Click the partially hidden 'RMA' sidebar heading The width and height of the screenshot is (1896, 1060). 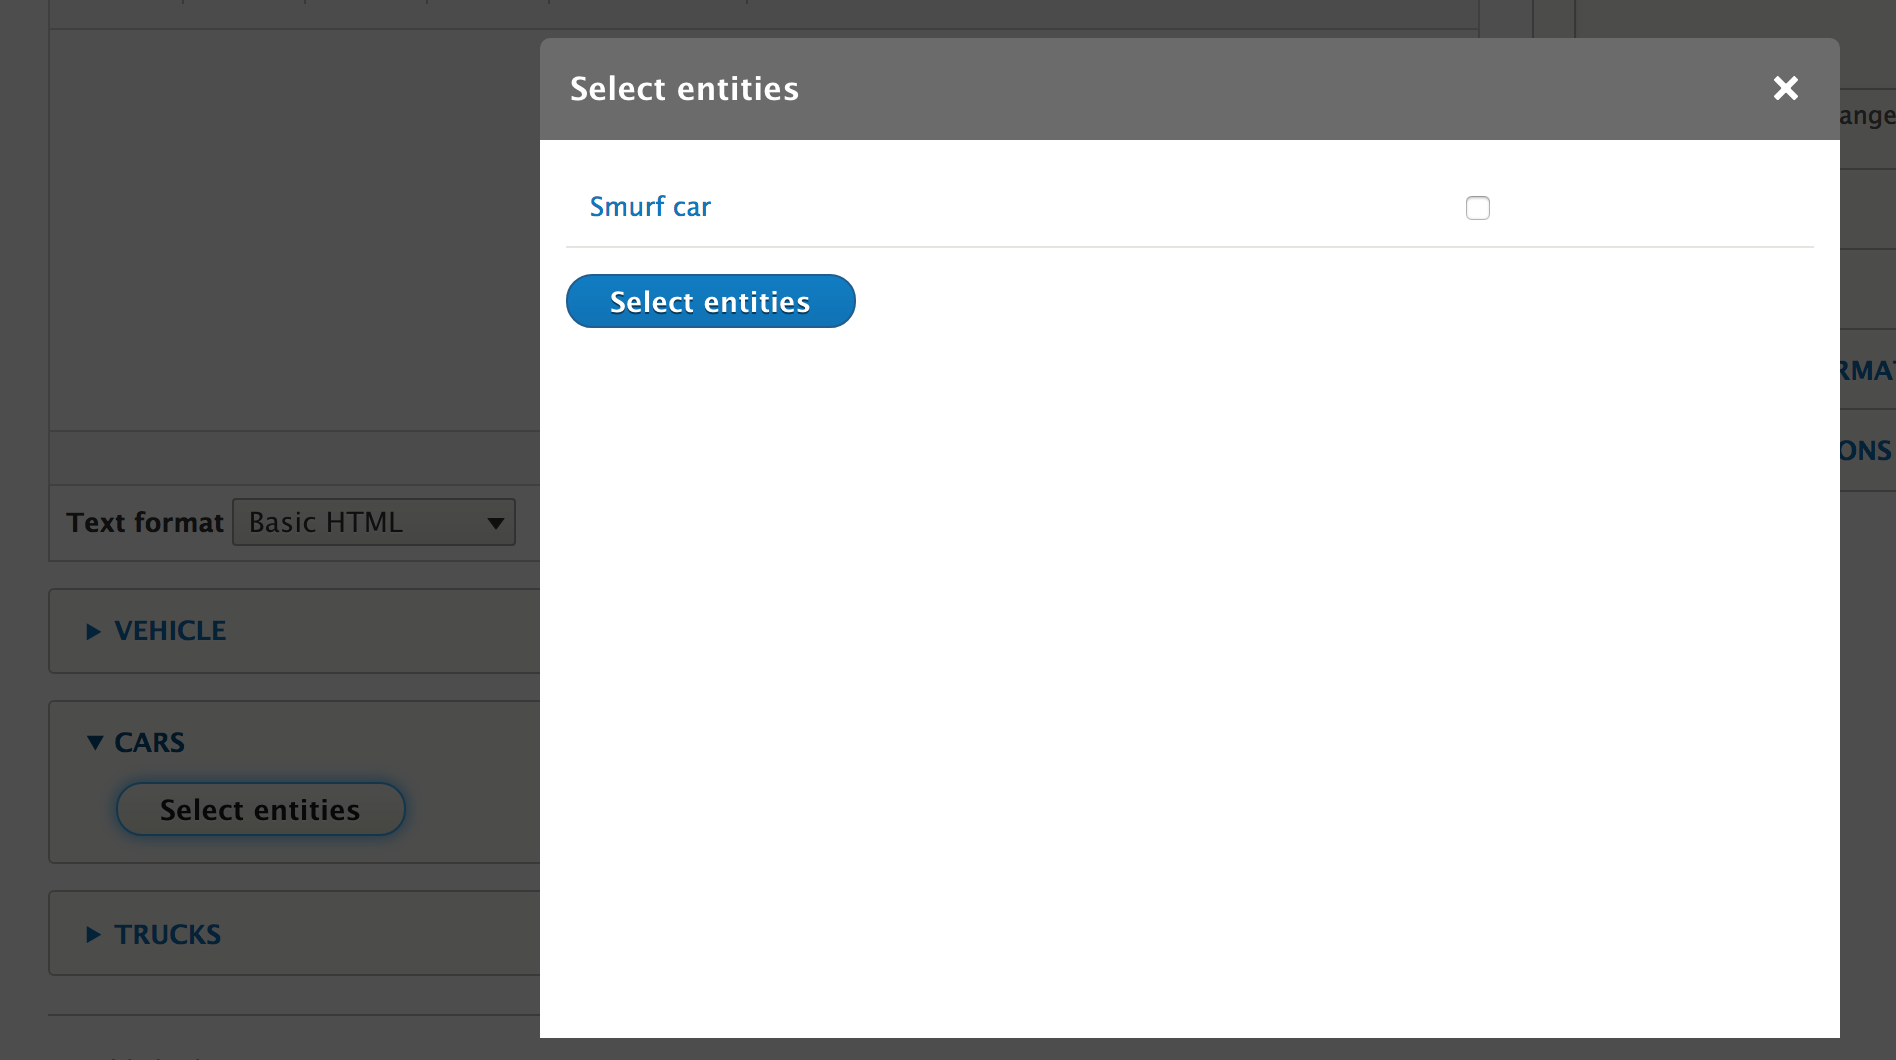click(1866, 371)
